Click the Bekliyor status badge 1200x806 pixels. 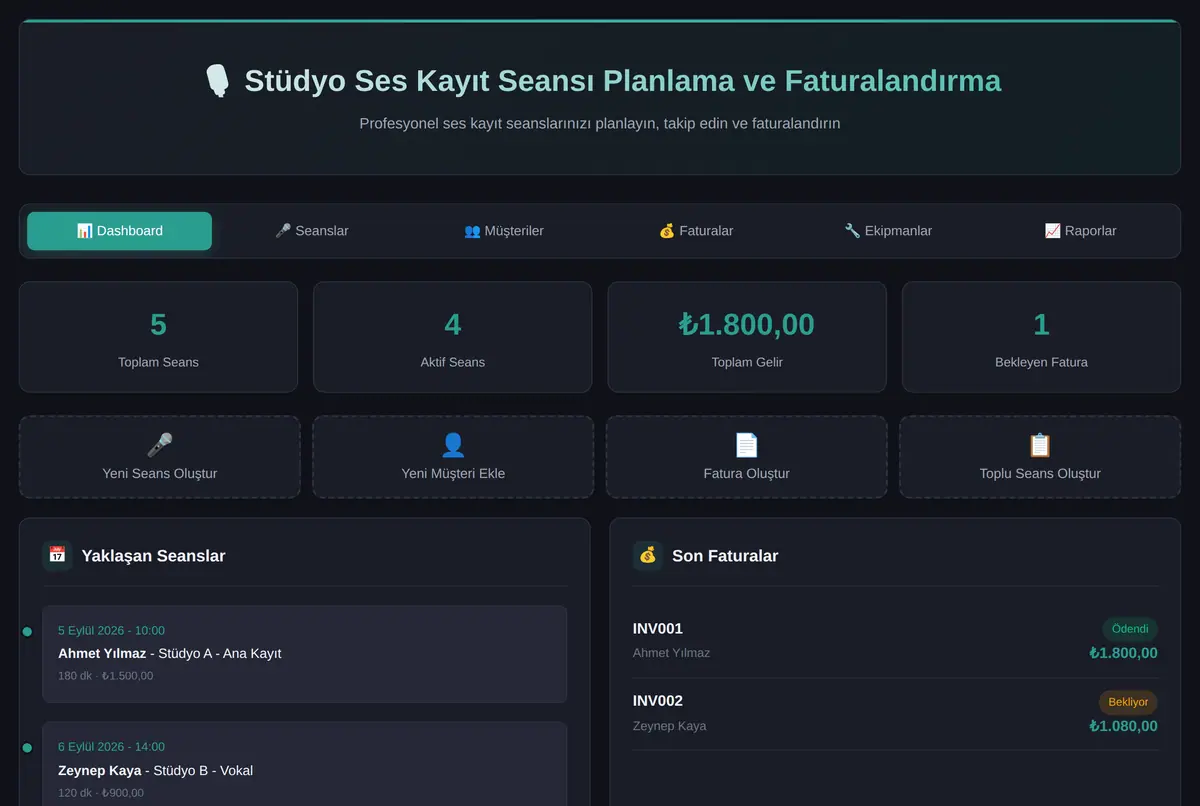(x=1128, y=702)
